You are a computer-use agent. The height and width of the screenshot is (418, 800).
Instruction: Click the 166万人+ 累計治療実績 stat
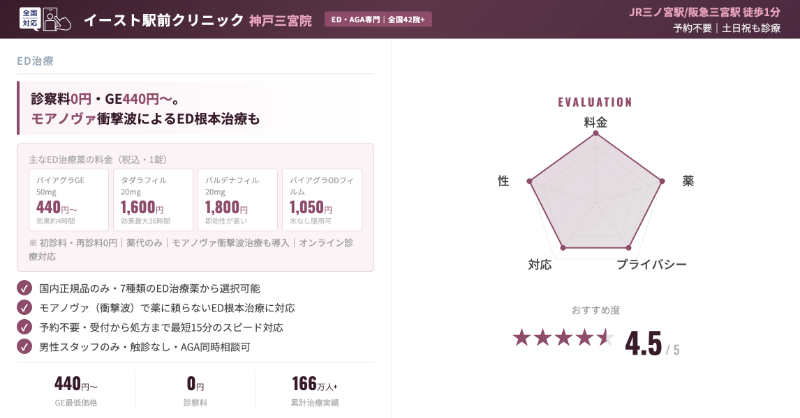[x=315, y=390]
